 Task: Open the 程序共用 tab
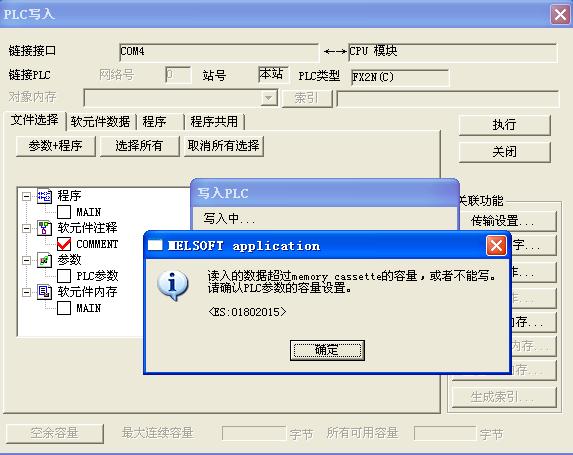click(214, 121)
